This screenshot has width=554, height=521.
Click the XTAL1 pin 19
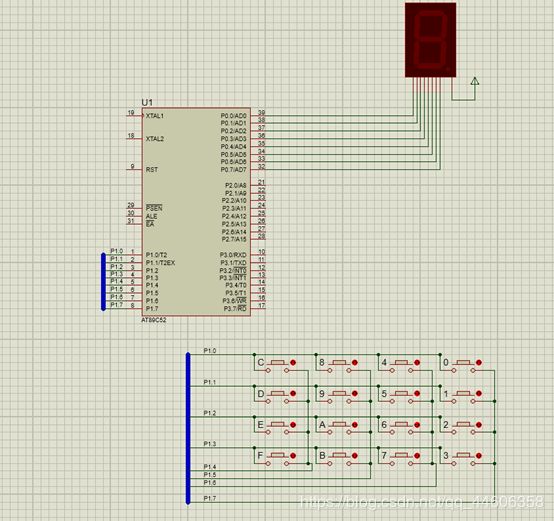coord(134,115)
